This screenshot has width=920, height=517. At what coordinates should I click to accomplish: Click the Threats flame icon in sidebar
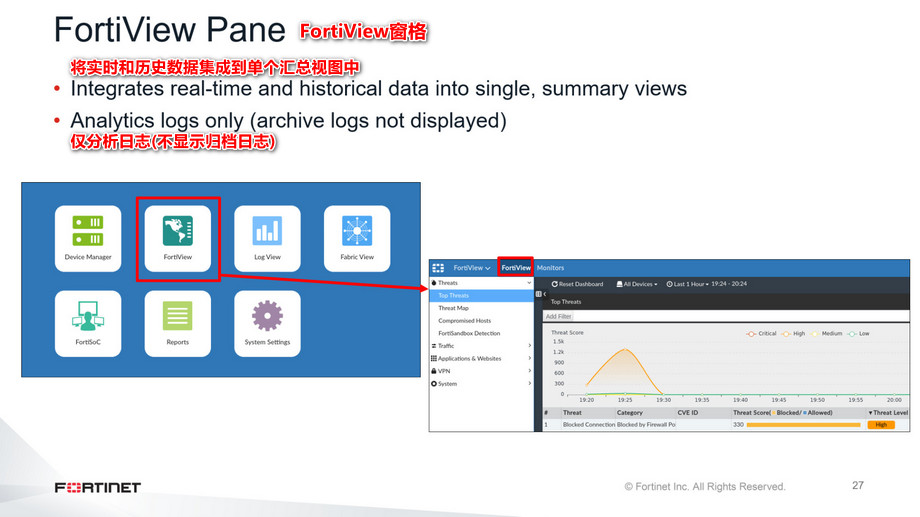[434, 283]
